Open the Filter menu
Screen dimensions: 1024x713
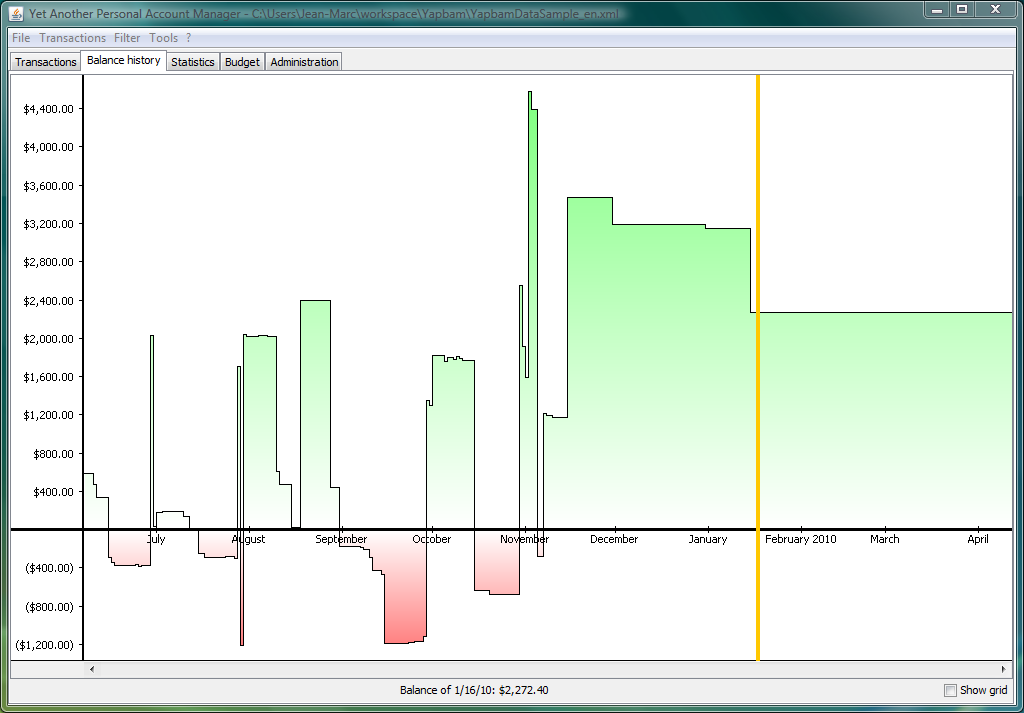[127, 38]
